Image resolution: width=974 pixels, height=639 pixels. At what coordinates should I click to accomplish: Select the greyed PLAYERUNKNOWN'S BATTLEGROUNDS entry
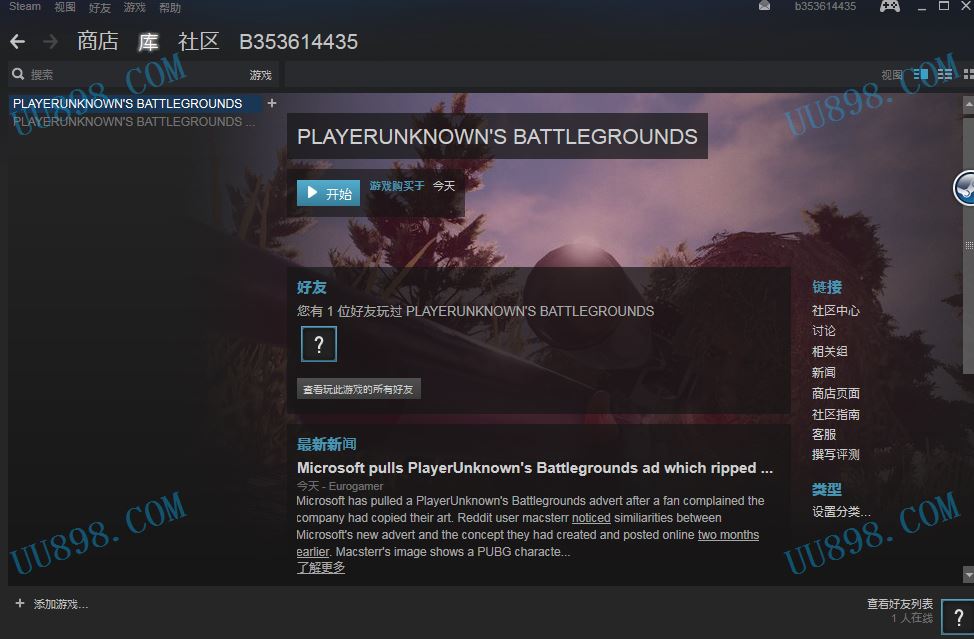point(134,122)
